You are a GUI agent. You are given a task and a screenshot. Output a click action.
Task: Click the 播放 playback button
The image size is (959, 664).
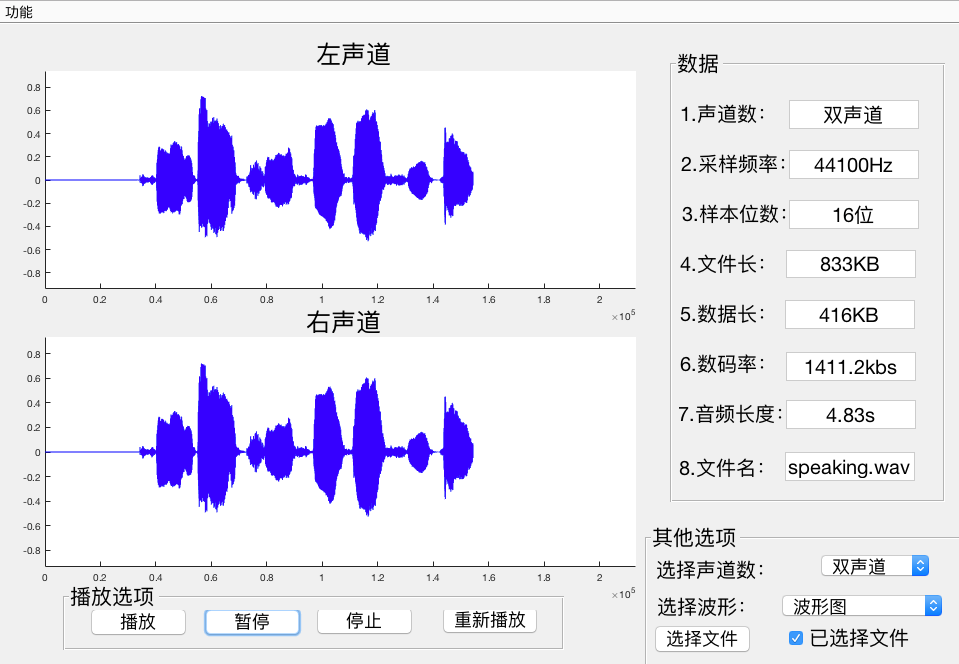138,621
